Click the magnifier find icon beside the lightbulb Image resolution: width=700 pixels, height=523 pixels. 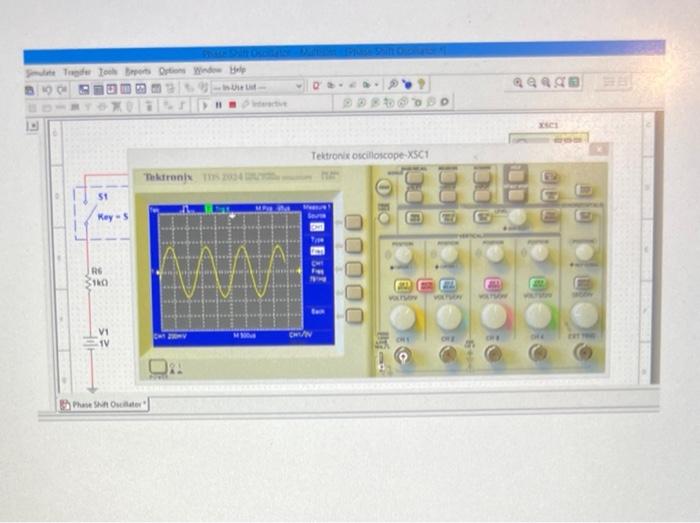(x=393, y=84)
